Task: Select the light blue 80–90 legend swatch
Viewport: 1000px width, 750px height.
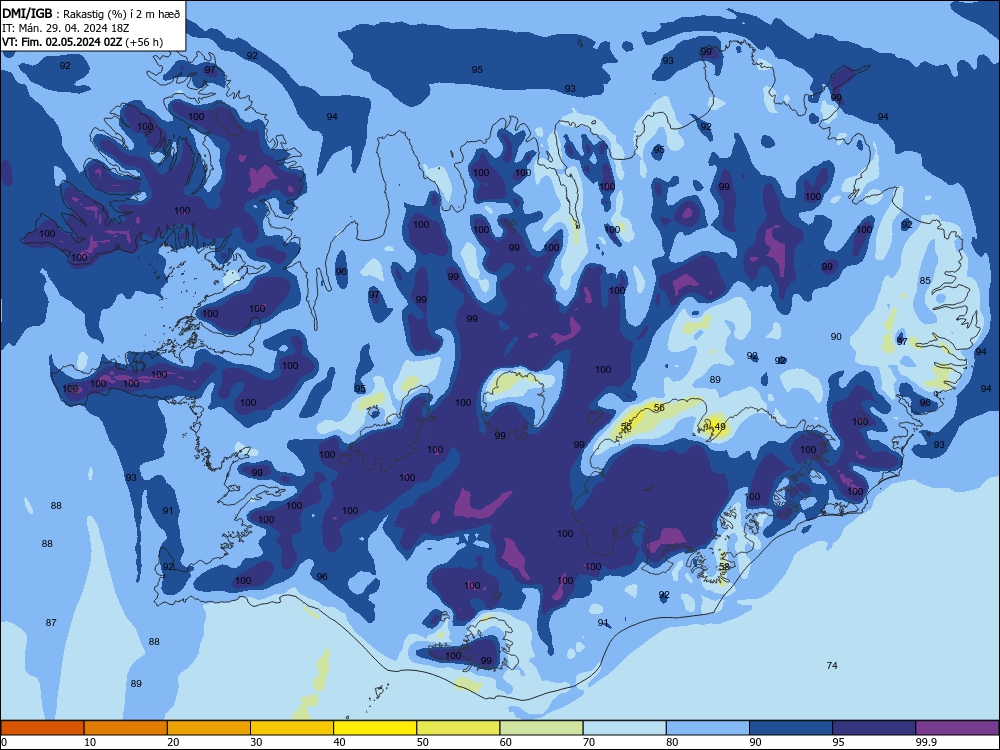Action: 708,728
